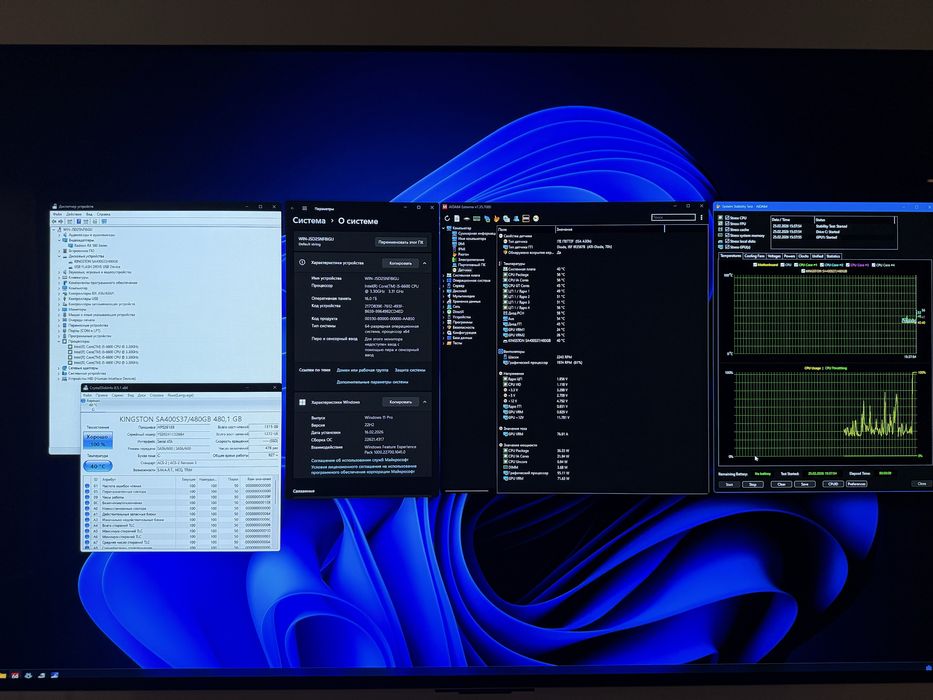The image size is (933, 700).
Task: Collapse Характеристики Windows section chevron
Action: (x=424, y=402)
